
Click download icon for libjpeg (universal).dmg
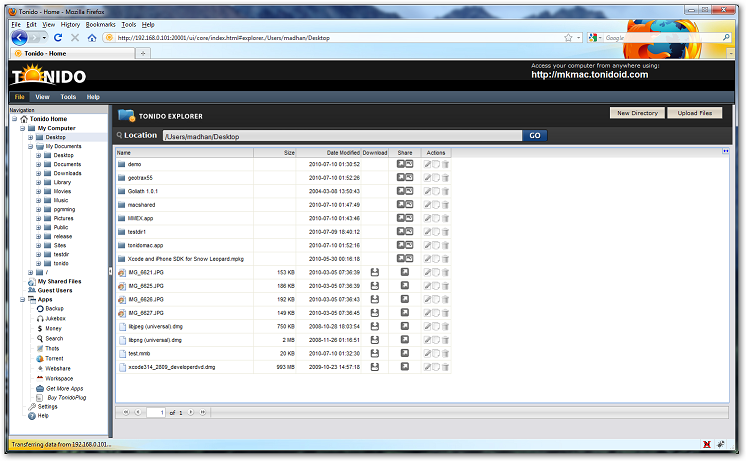375,326
